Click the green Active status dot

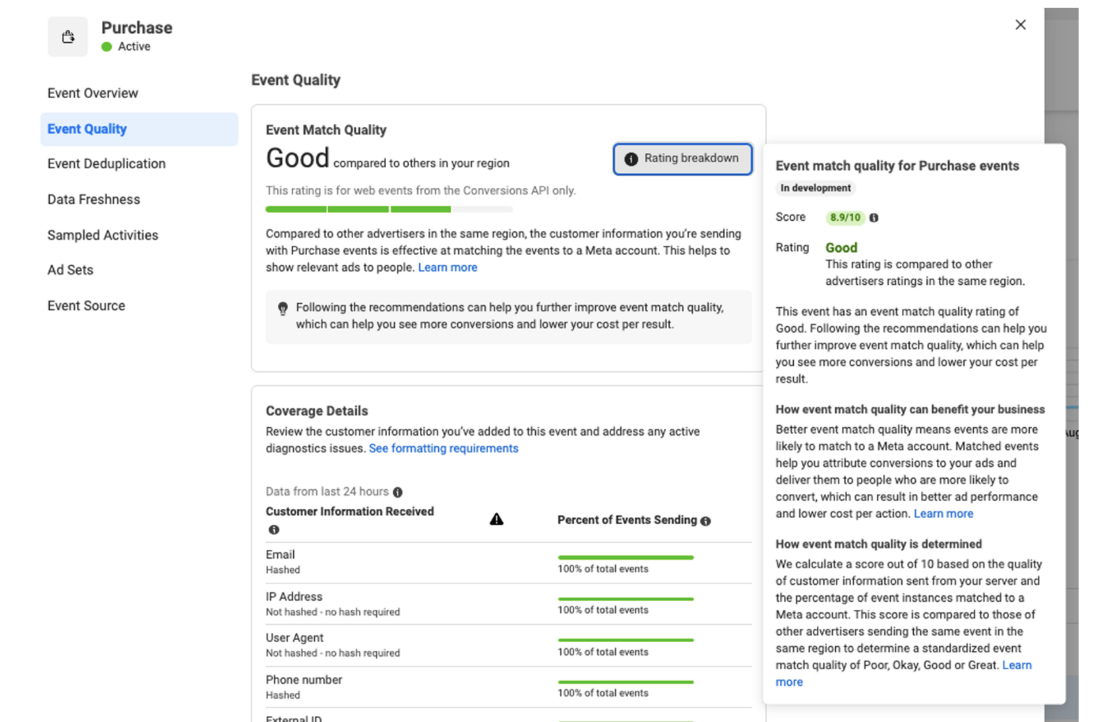pos(107,46)
